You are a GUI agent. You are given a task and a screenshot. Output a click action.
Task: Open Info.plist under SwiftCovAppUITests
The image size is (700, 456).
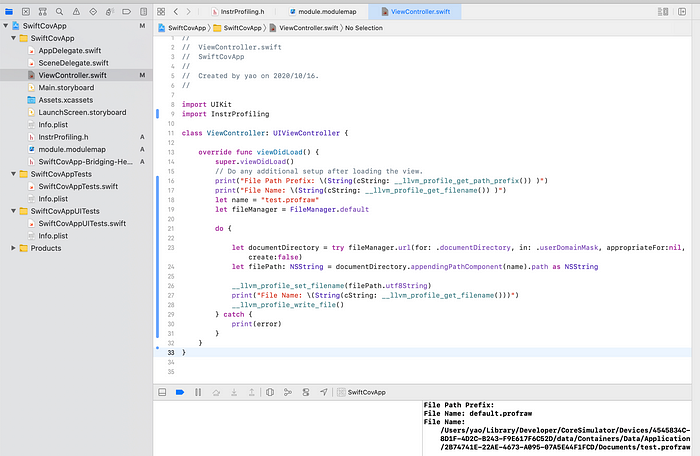pos(53,236)
